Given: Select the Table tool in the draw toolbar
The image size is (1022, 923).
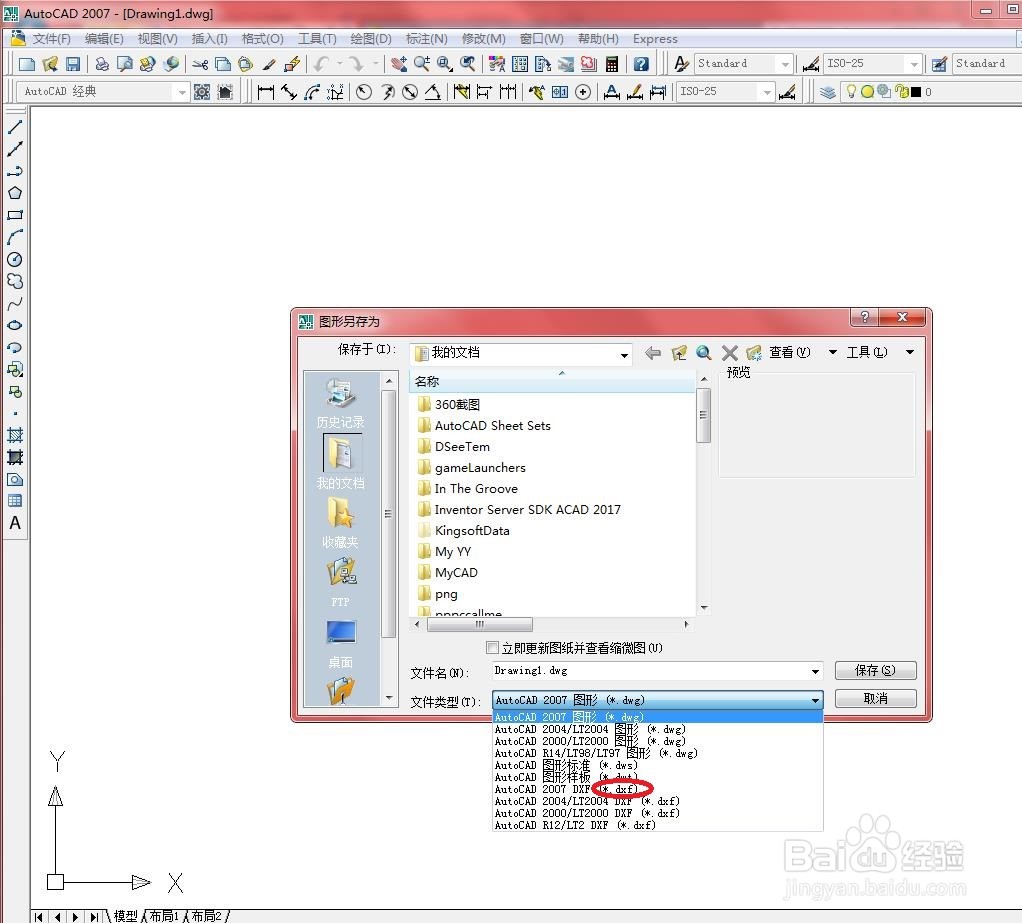Looking at the screenshot, I should [x=15, y=501].
